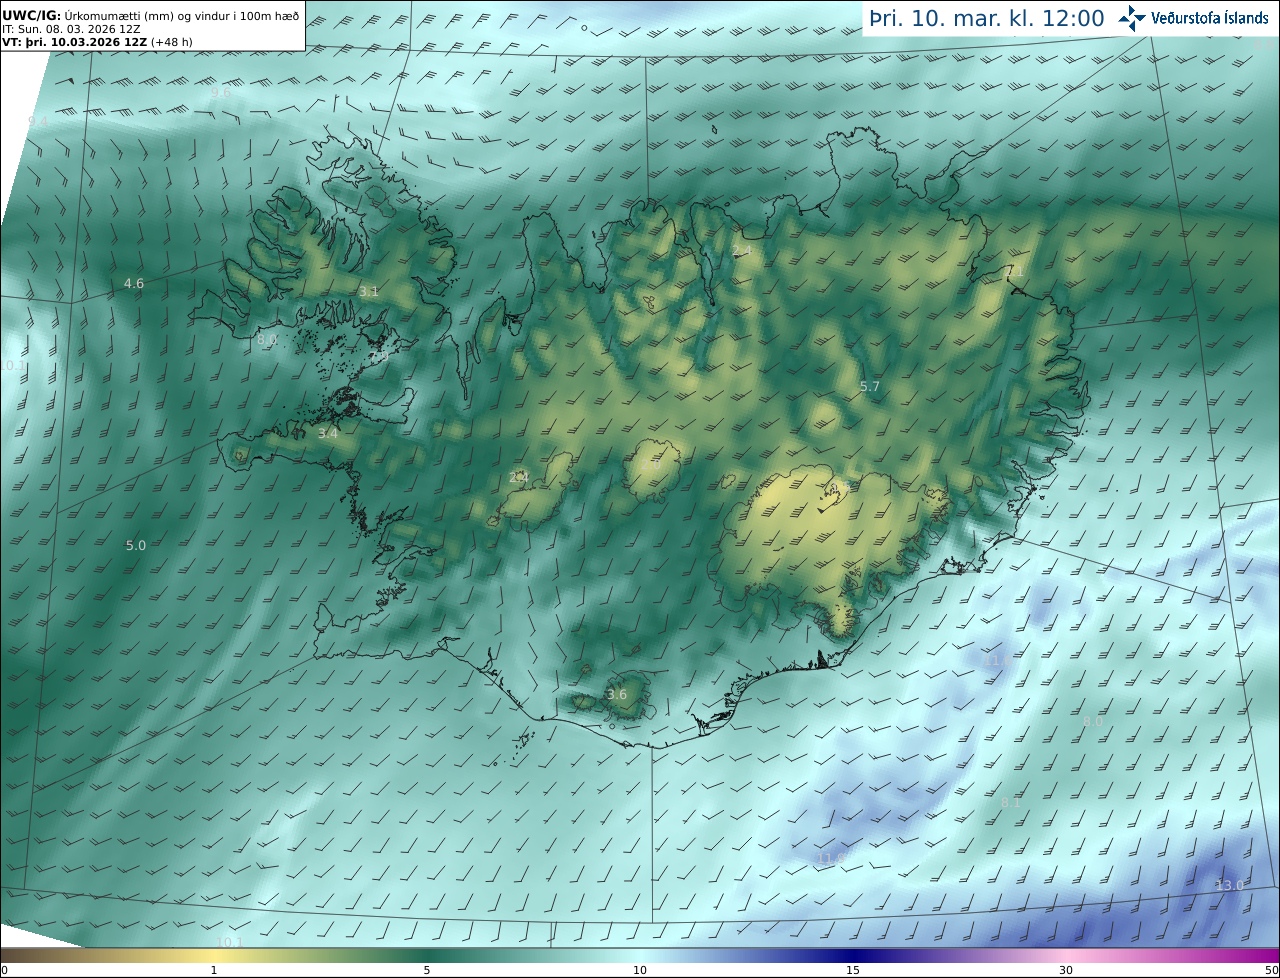
Task: Click the 15 tick on the color scale
Action: click(x=853, y=971)
